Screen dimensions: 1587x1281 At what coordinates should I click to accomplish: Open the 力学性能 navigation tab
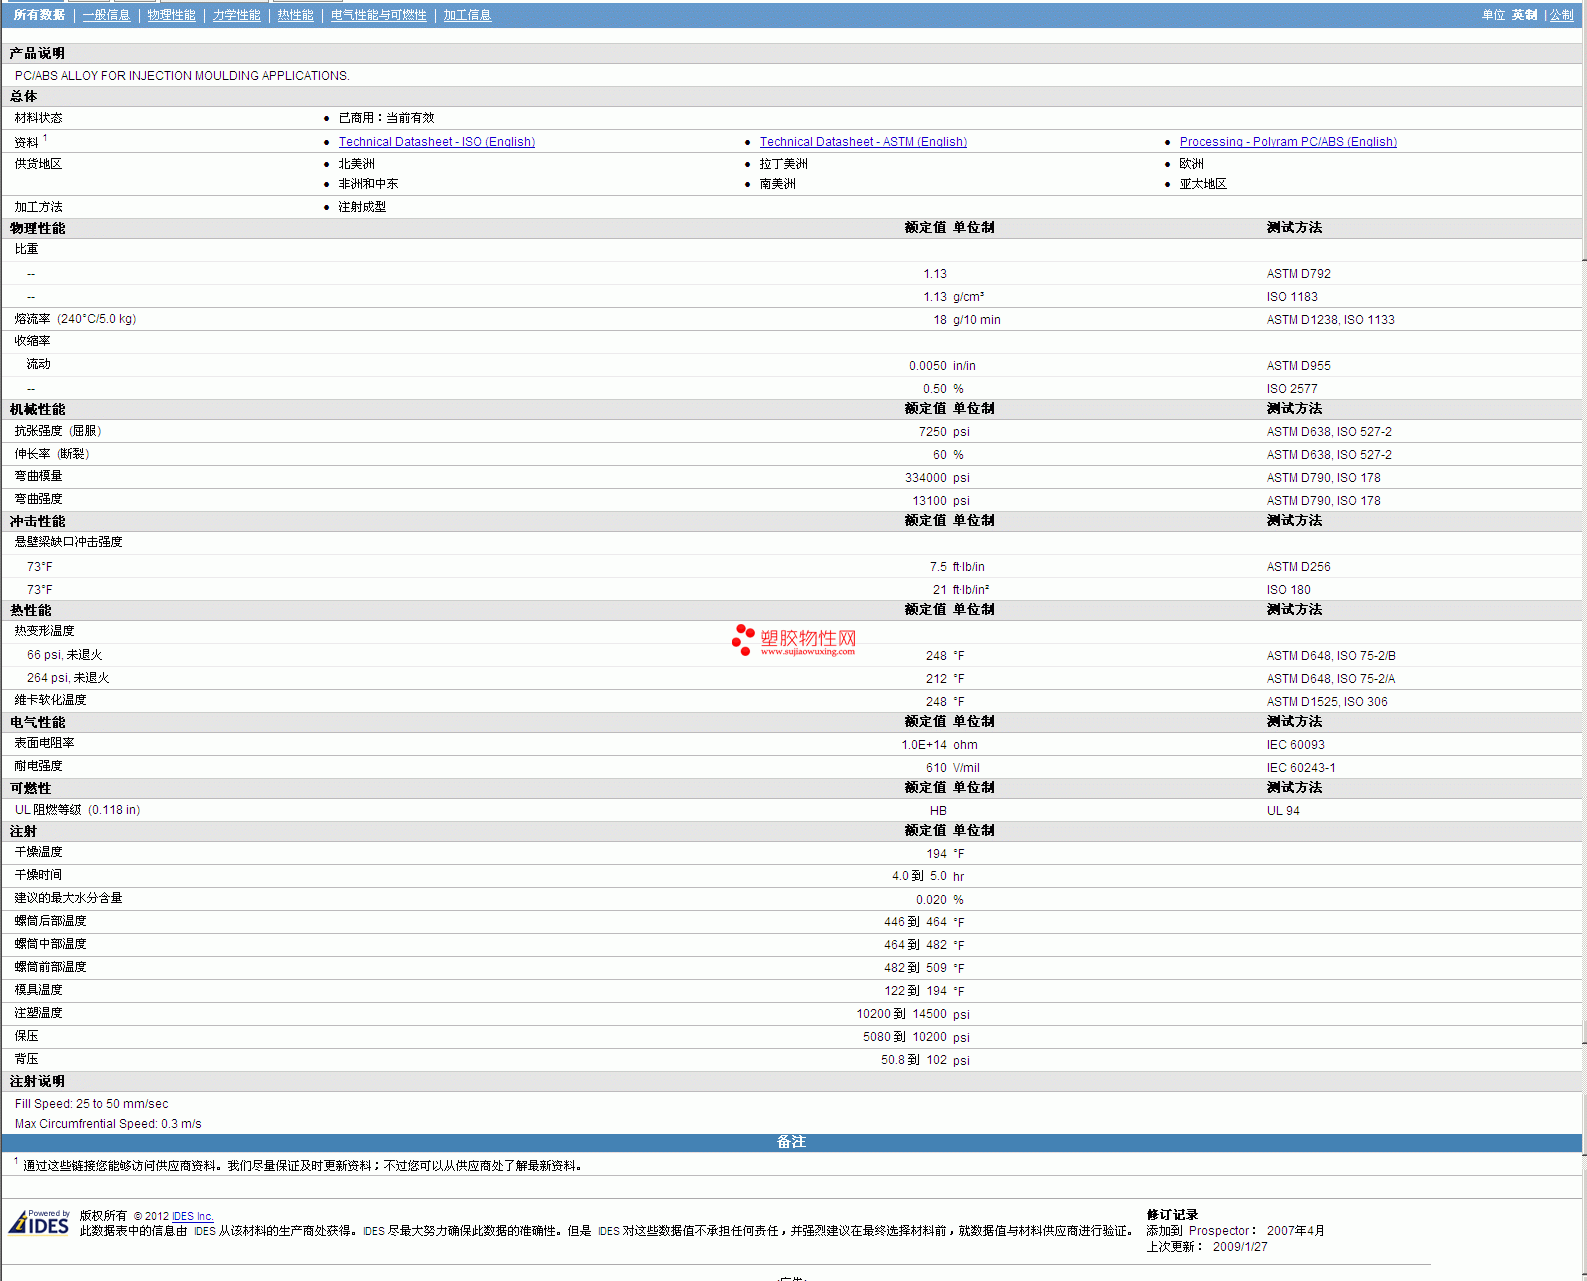click(236, 15)
